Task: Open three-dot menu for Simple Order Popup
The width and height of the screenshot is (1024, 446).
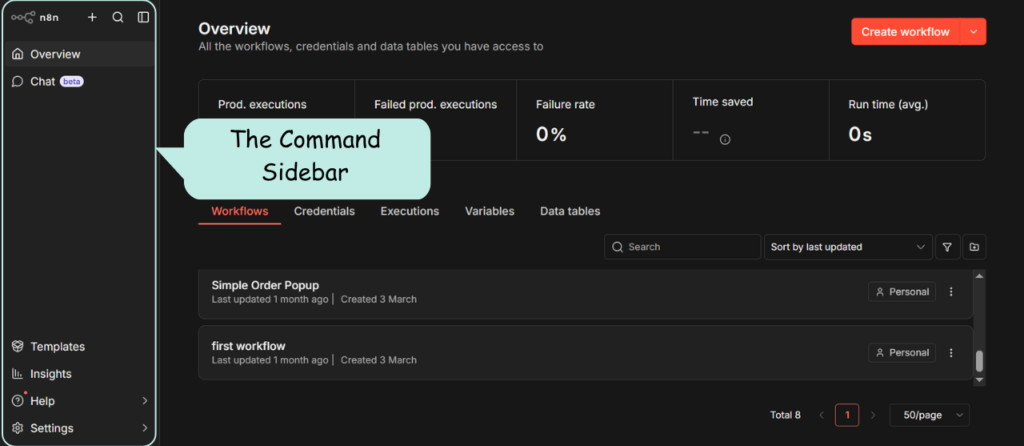Action: click(951, 292)
